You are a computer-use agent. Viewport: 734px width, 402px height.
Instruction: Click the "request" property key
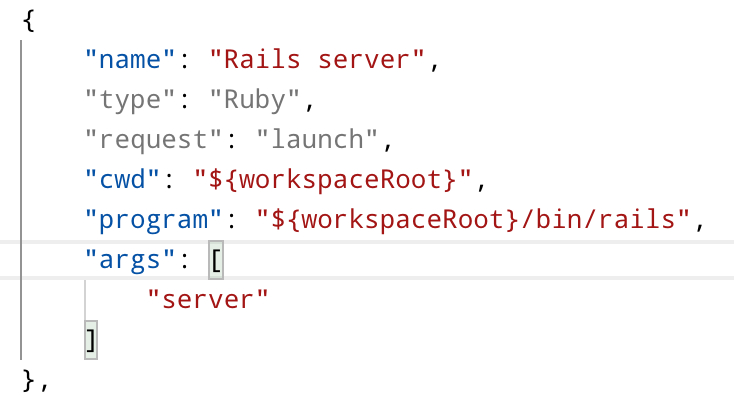[x=153, y=141]
